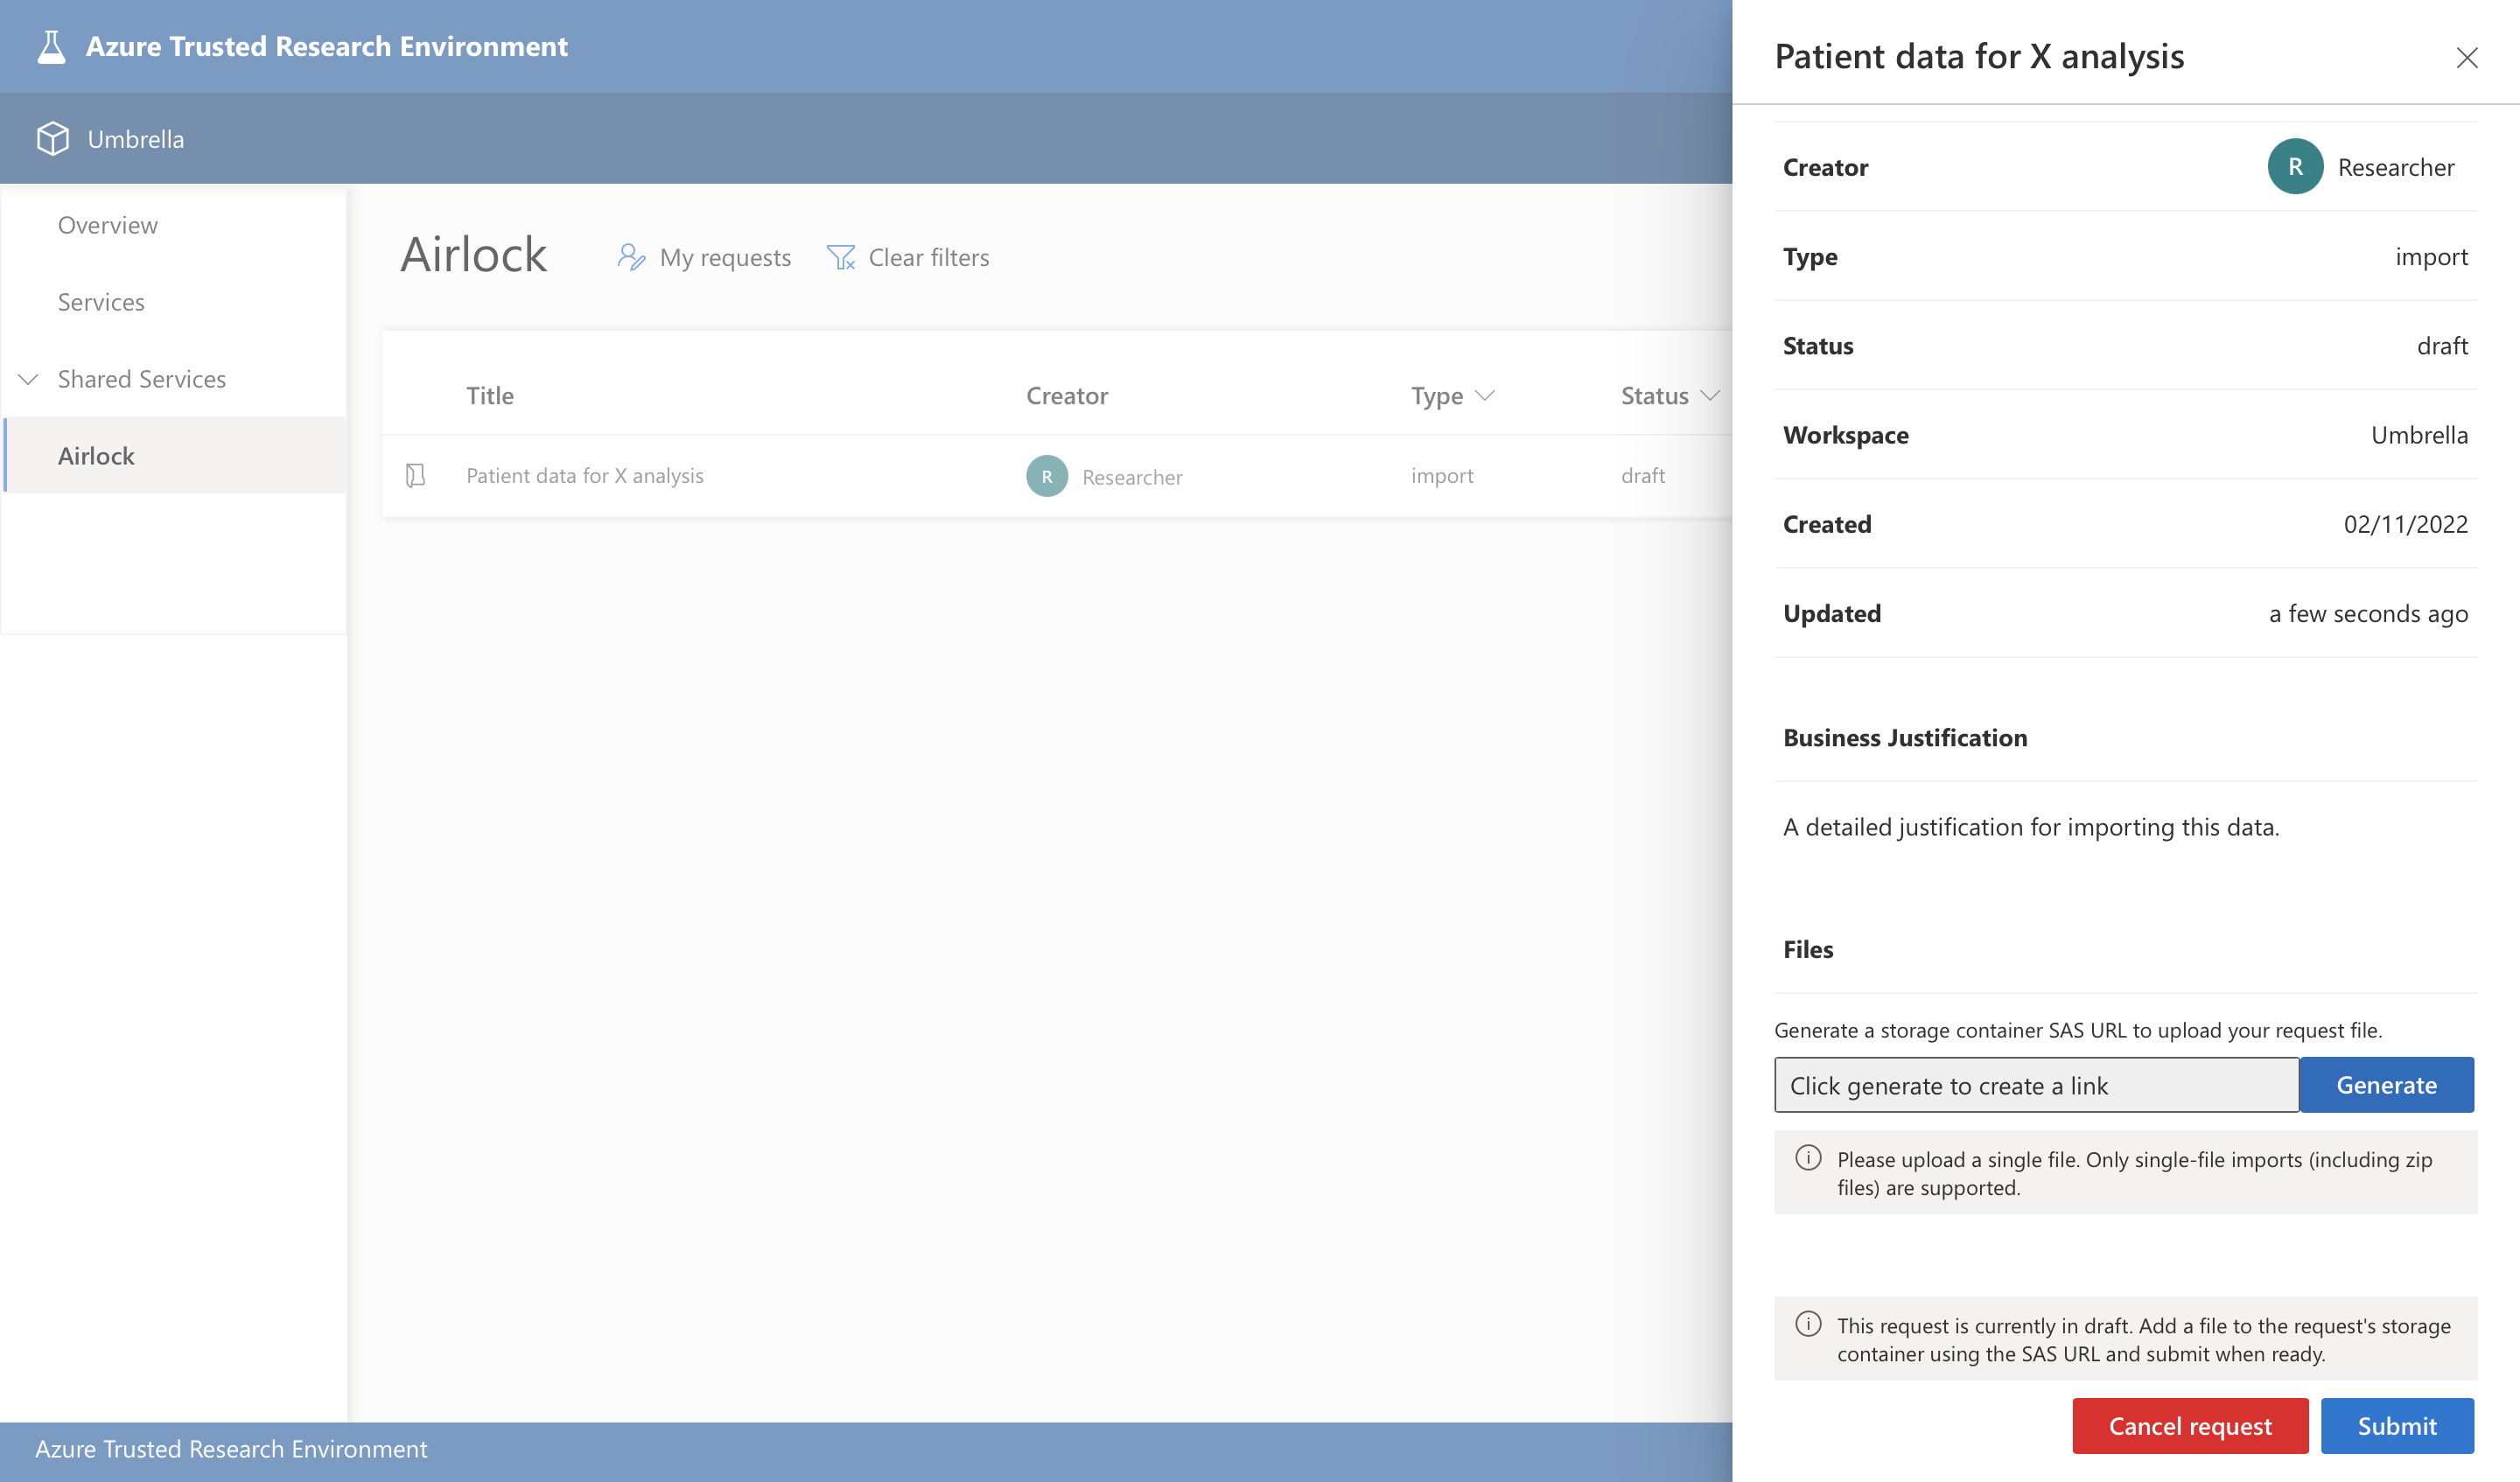This screenshot has height=1482, width=2520.
Task: Click info icon beside draft notice
Action: tap(1808, 1324)
